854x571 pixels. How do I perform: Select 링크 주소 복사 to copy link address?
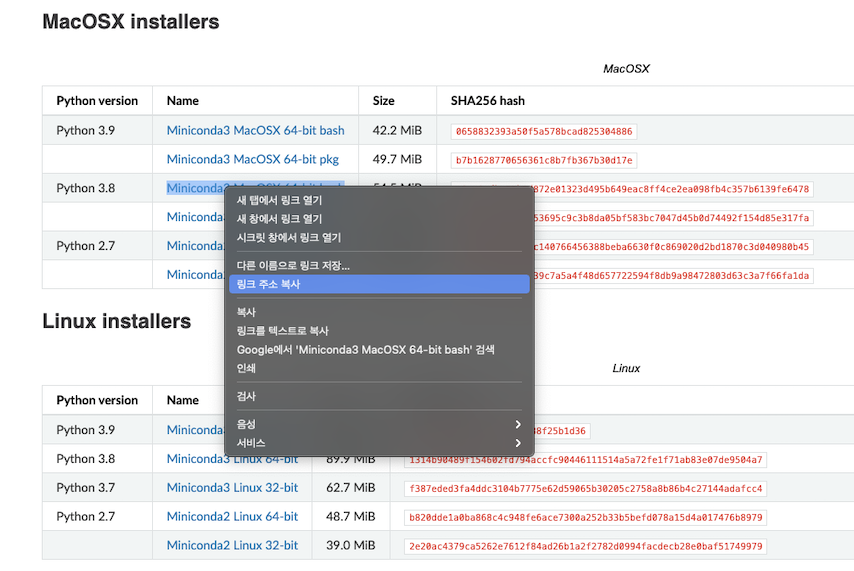coord(379,284)
